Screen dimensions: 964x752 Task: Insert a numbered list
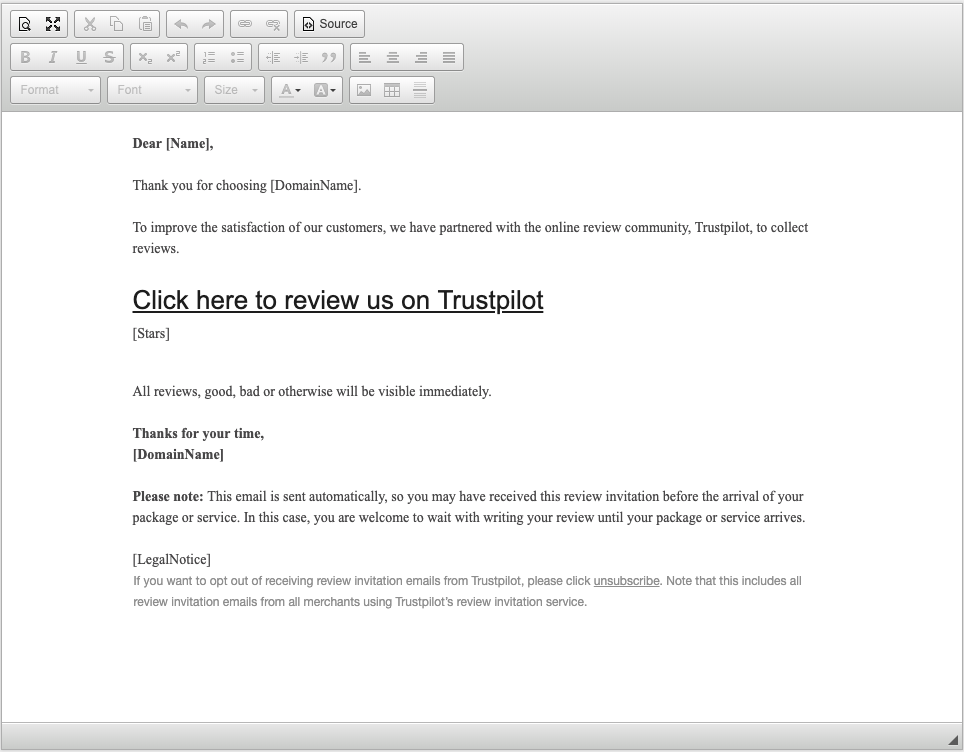pos(209,57)
